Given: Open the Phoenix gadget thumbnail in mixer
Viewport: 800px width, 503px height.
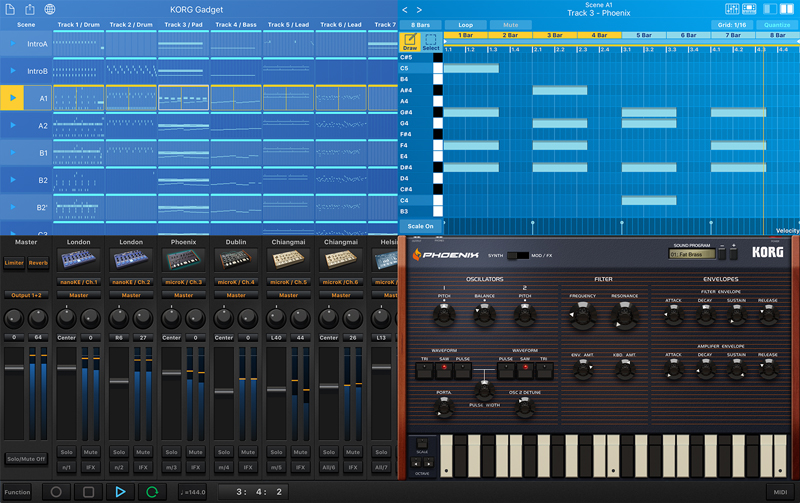Looking at the screenshot, I should [x=184, y=260].
